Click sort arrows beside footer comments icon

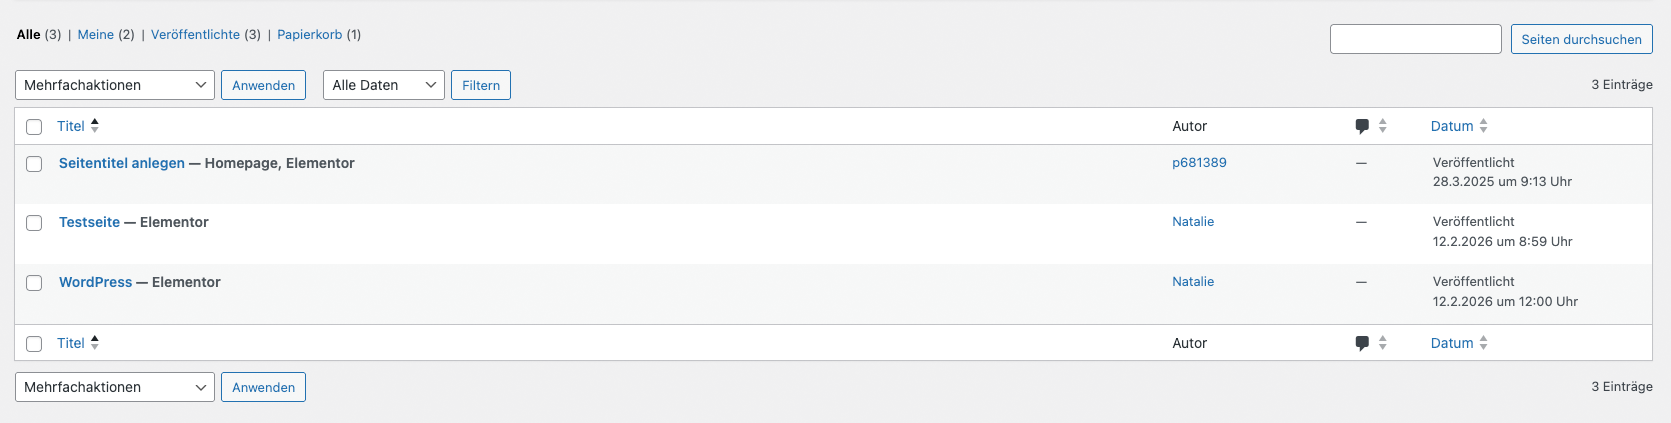[1383, 343]
